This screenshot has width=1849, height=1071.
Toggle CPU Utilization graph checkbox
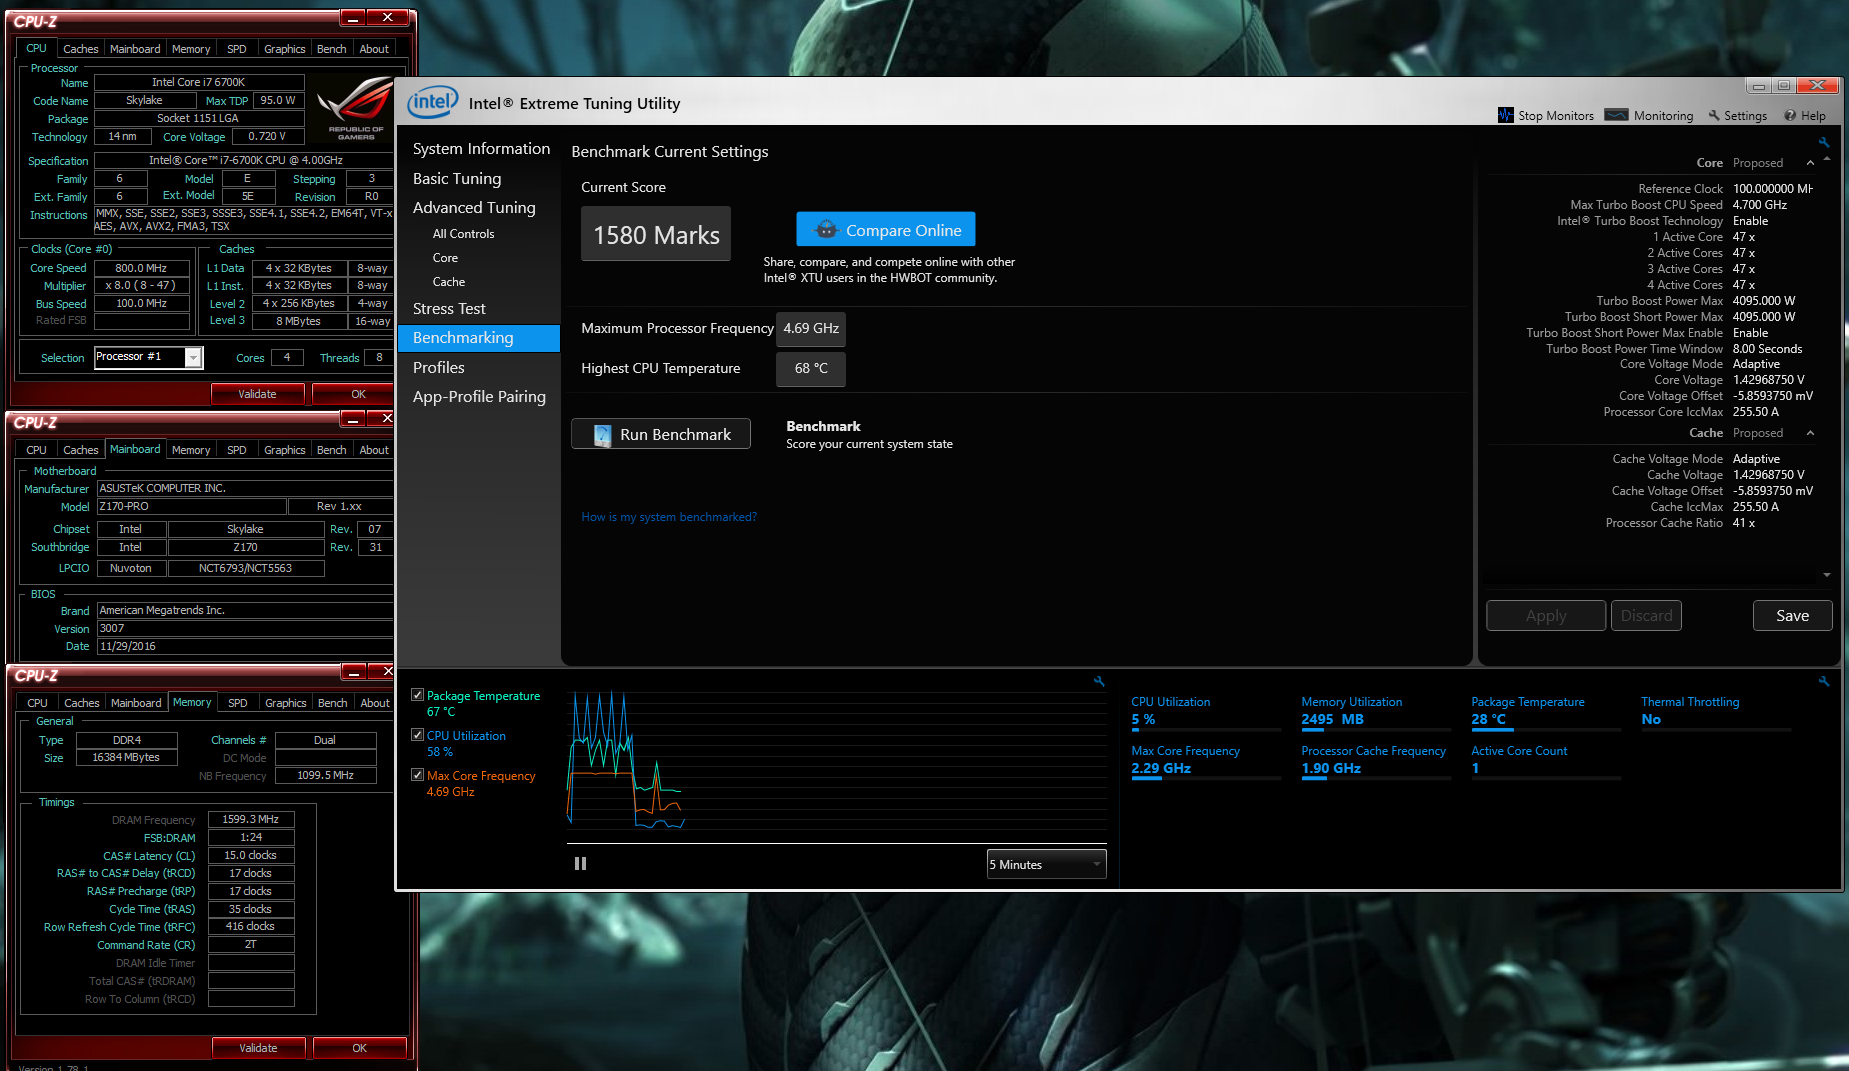(417, 735)
